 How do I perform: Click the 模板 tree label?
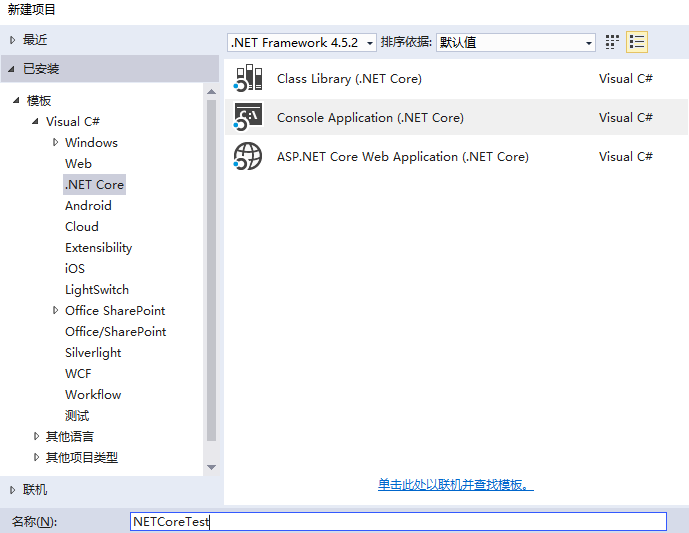coord(39,101)
